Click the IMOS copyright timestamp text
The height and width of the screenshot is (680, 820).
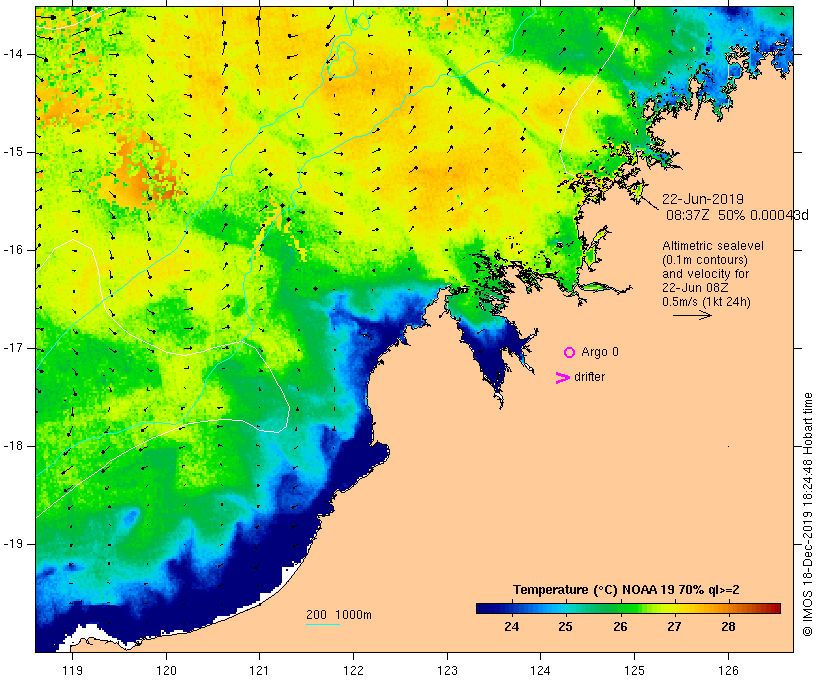click(807, 514)
